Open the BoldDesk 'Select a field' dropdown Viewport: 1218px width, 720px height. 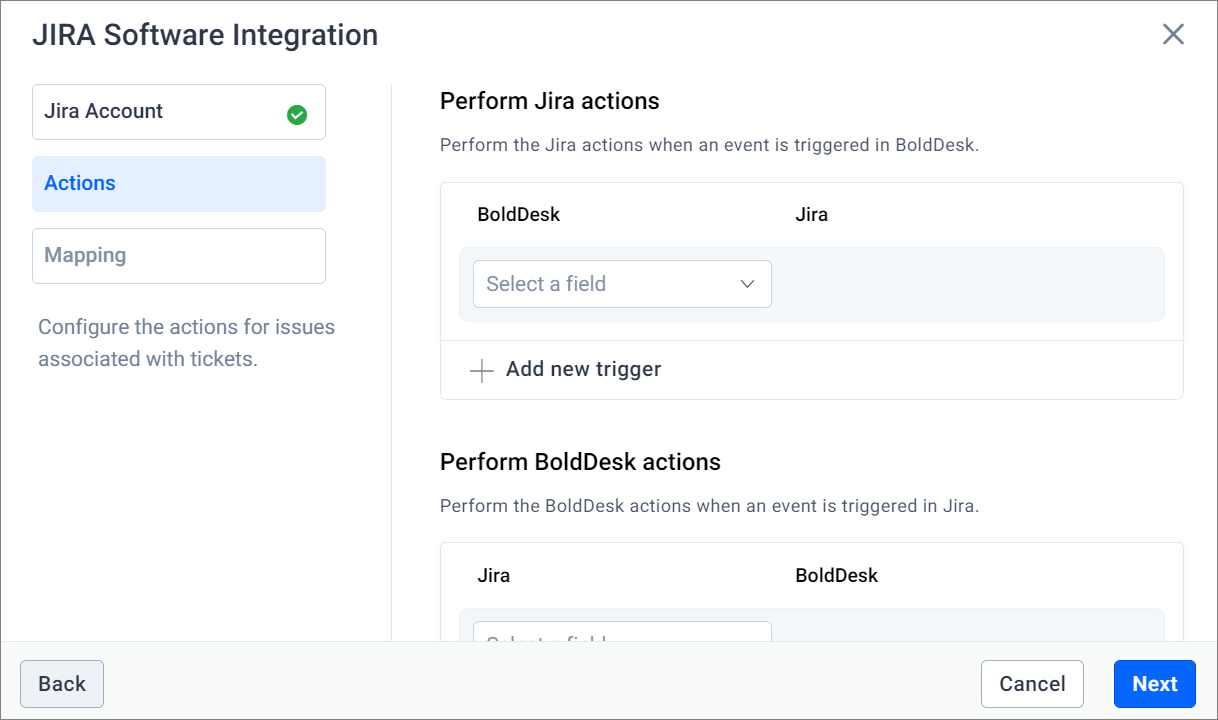coord(622,284)
